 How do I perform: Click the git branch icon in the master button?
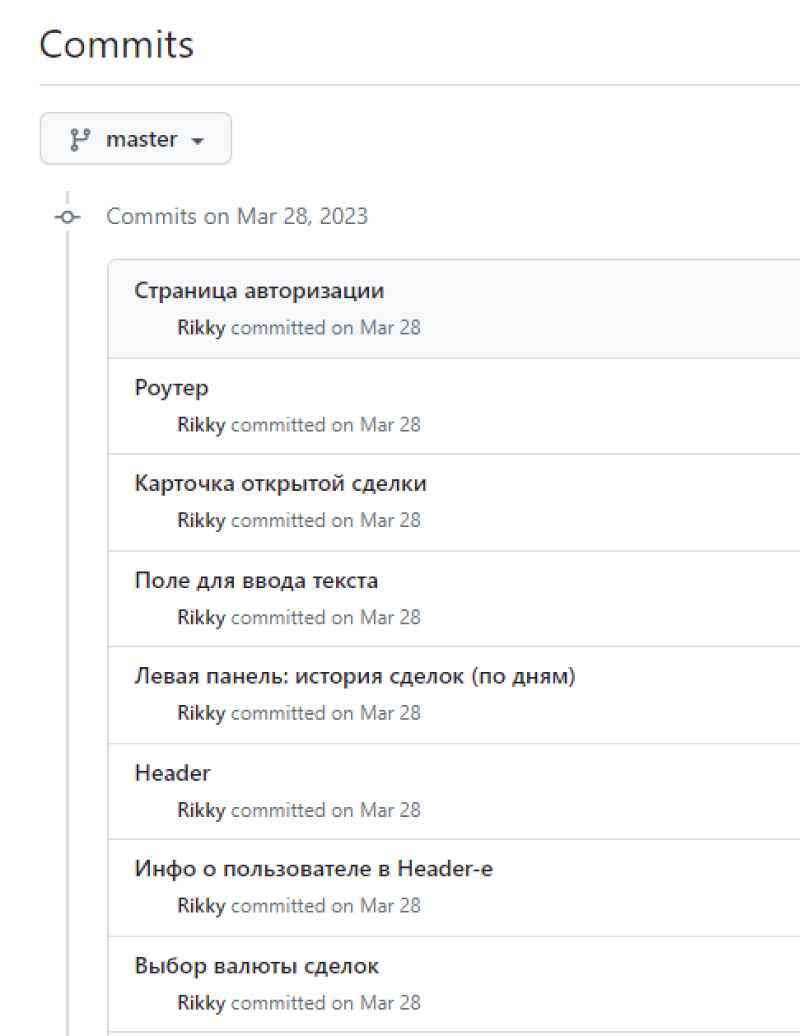point(80,139)
